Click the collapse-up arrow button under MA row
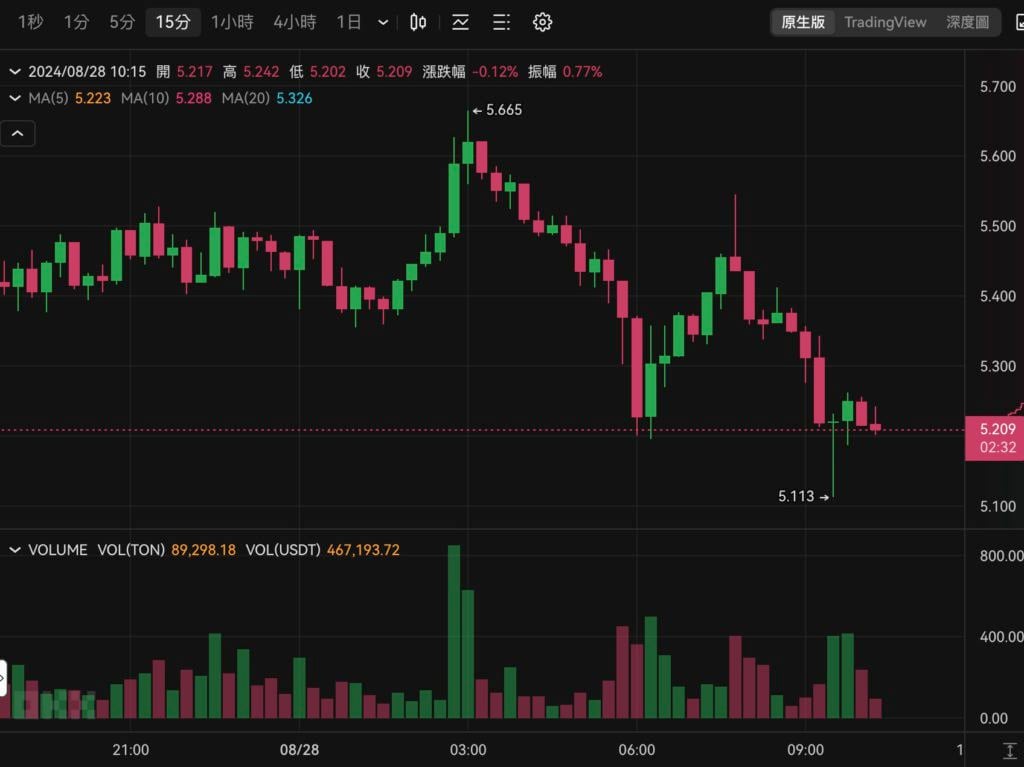 point(18,133)
